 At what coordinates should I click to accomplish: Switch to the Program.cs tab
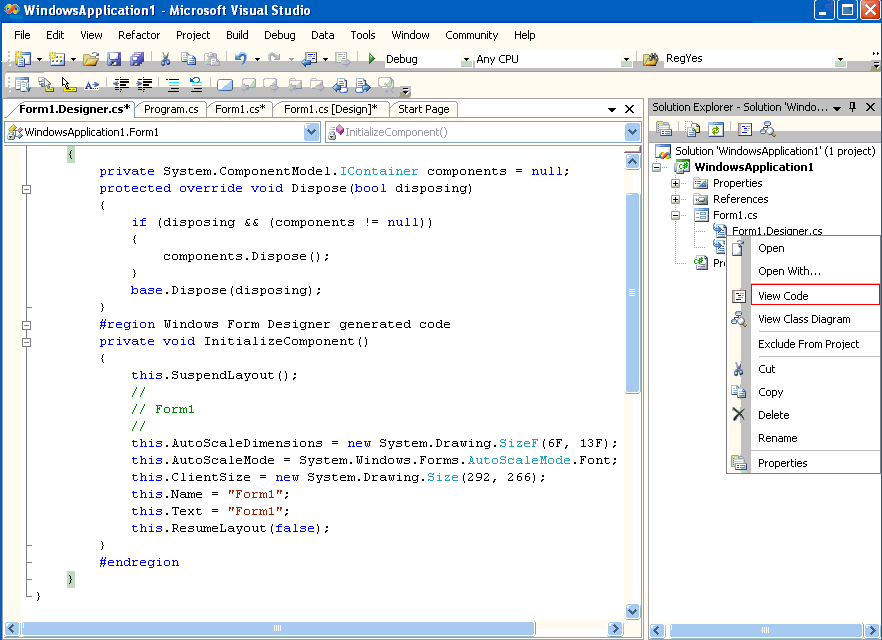[171, 109]
